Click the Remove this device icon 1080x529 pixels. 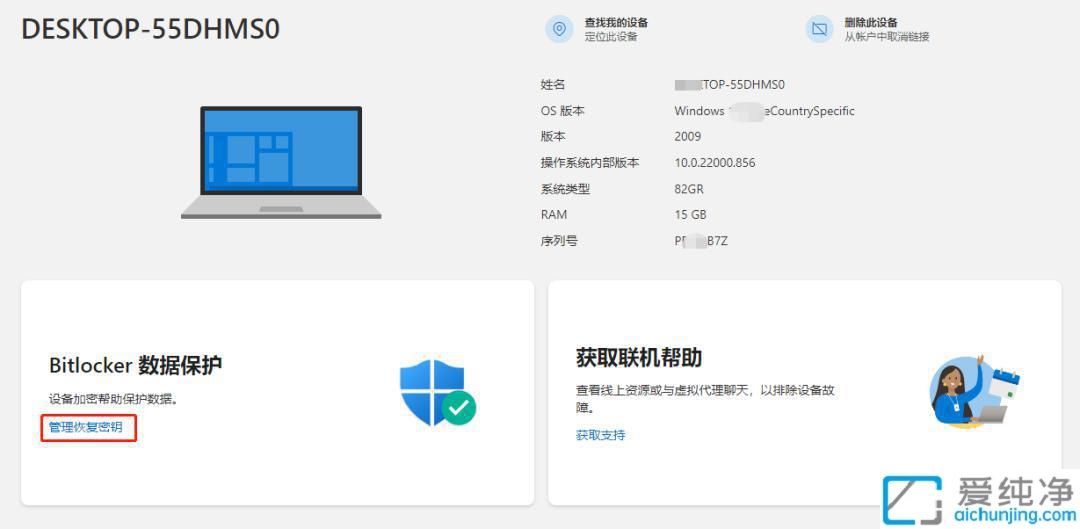coord(819,30)
